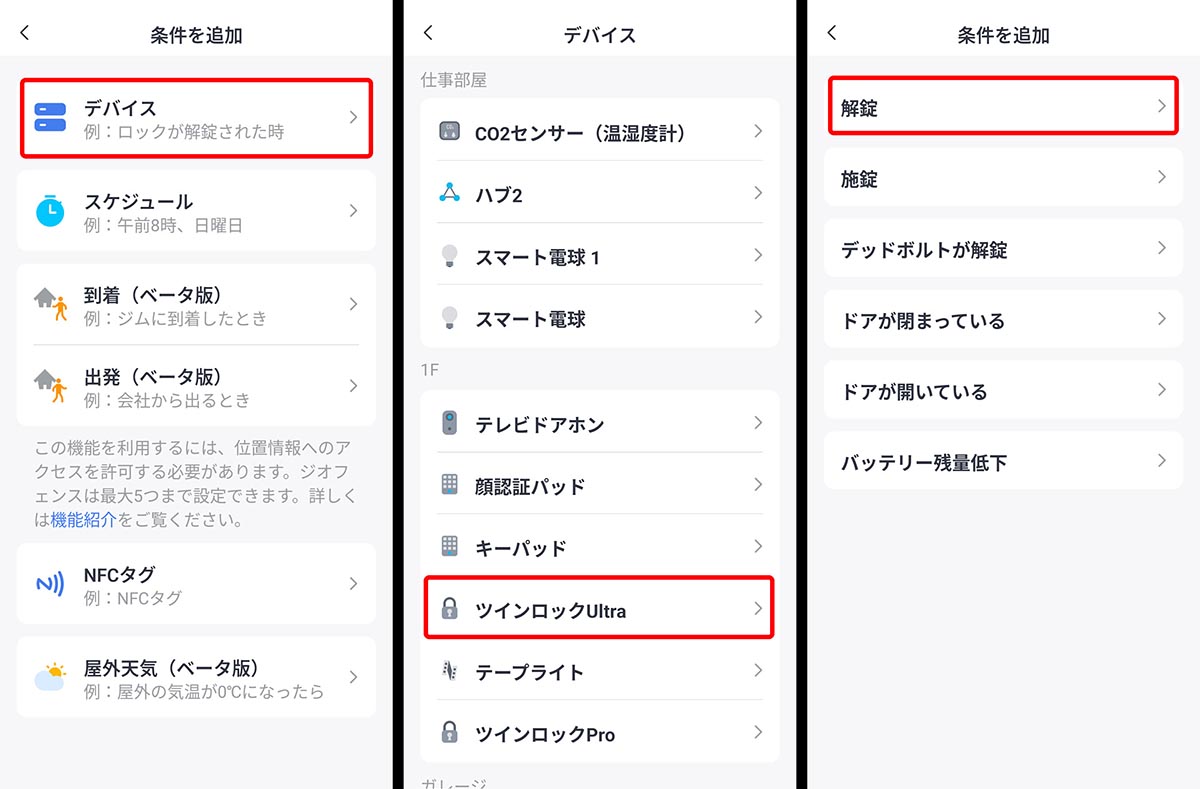1200x789 pixels.
Task: Choose the ドアが開いている option
Action: (x=1003, y=391)
